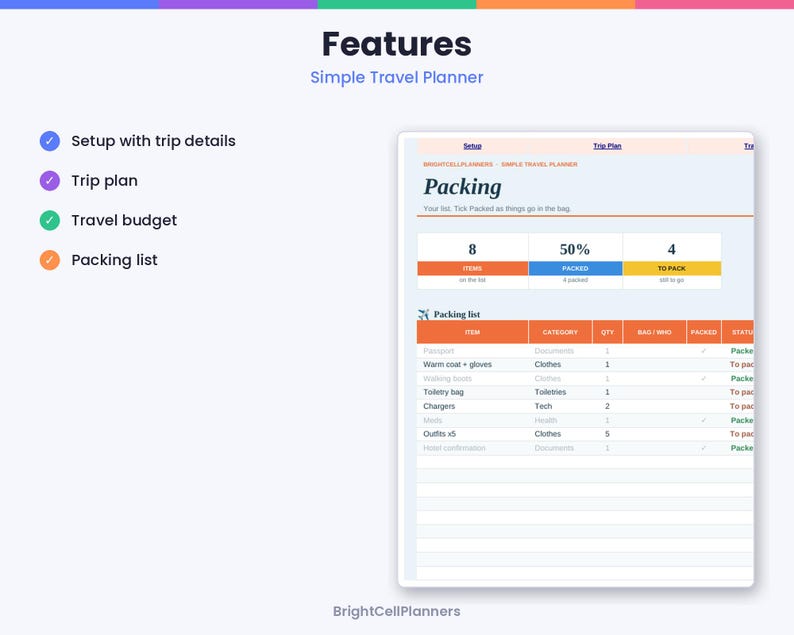Image resolution: width=794 pixels, height=635 pixels.
Task: Click the Travel budget feature text
Action: point(124,220)
